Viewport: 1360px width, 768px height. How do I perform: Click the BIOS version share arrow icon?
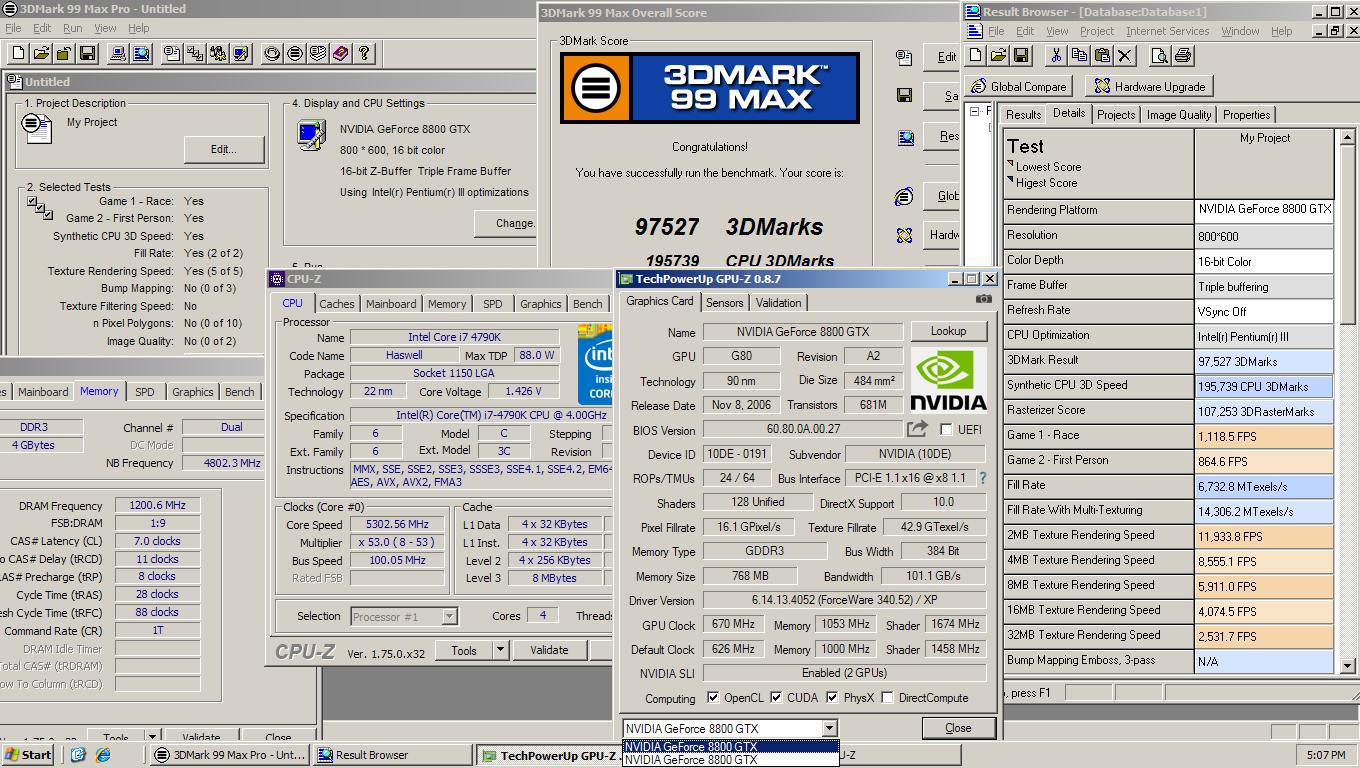917,429
